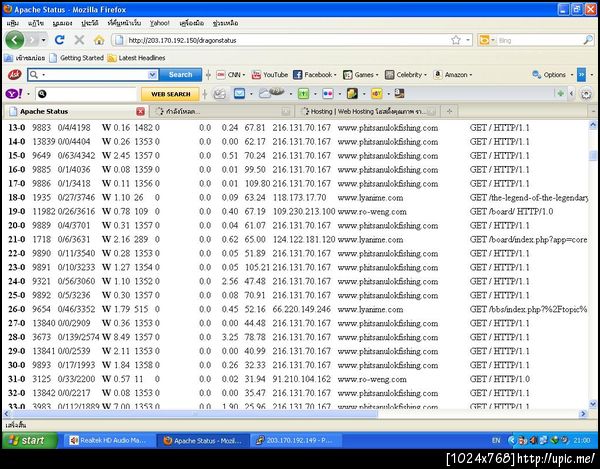Open the Yahoo! toolbar logo

[14, 94]
